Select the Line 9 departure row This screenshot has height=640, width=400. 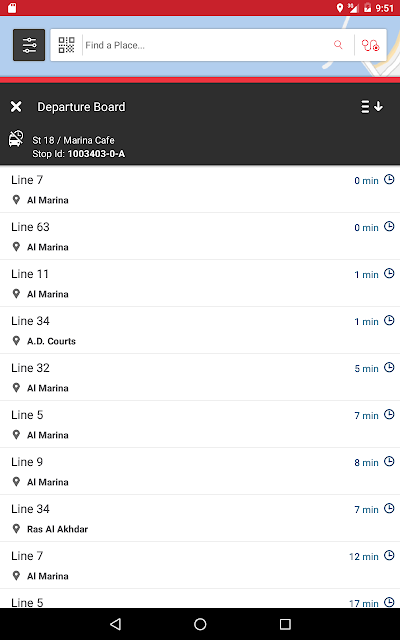pyautogui.click(x=200, y=471)
